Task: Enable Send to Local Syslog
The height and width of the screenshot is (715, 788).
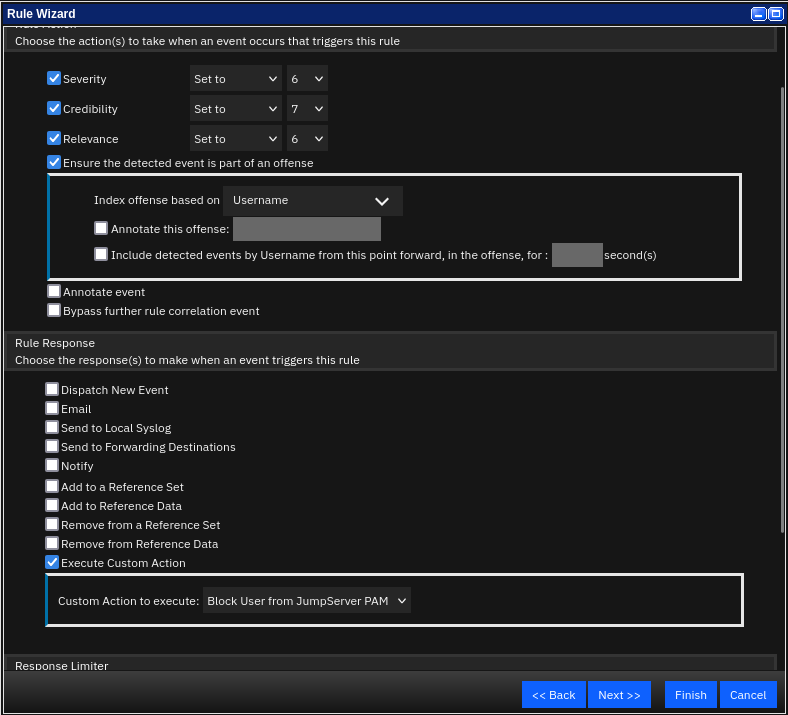Action: (x=52, y=427)
